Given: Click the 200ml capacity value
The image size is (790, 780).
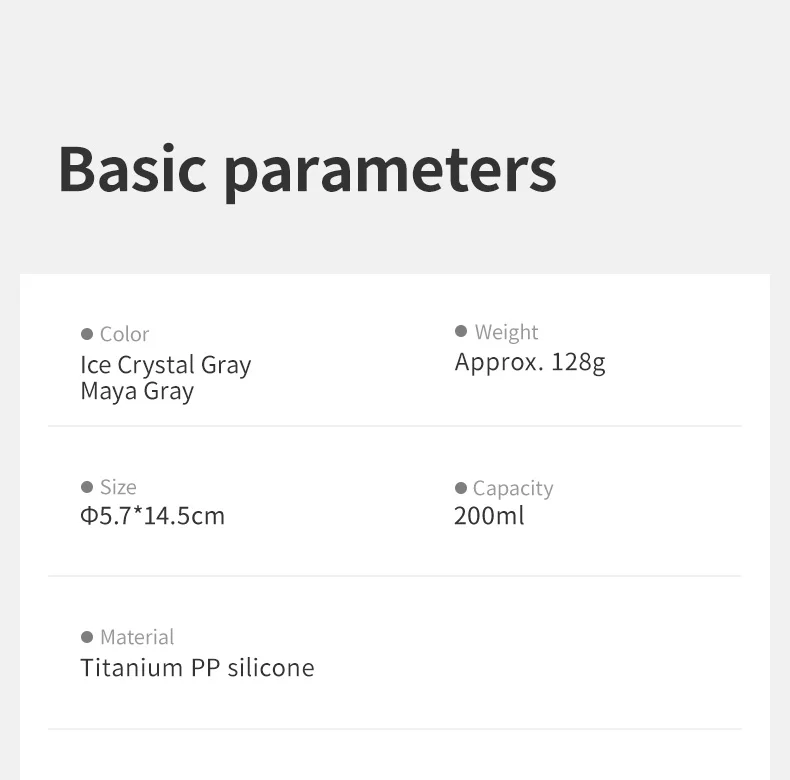Looking at the screenshot, I should click(489, 516).
